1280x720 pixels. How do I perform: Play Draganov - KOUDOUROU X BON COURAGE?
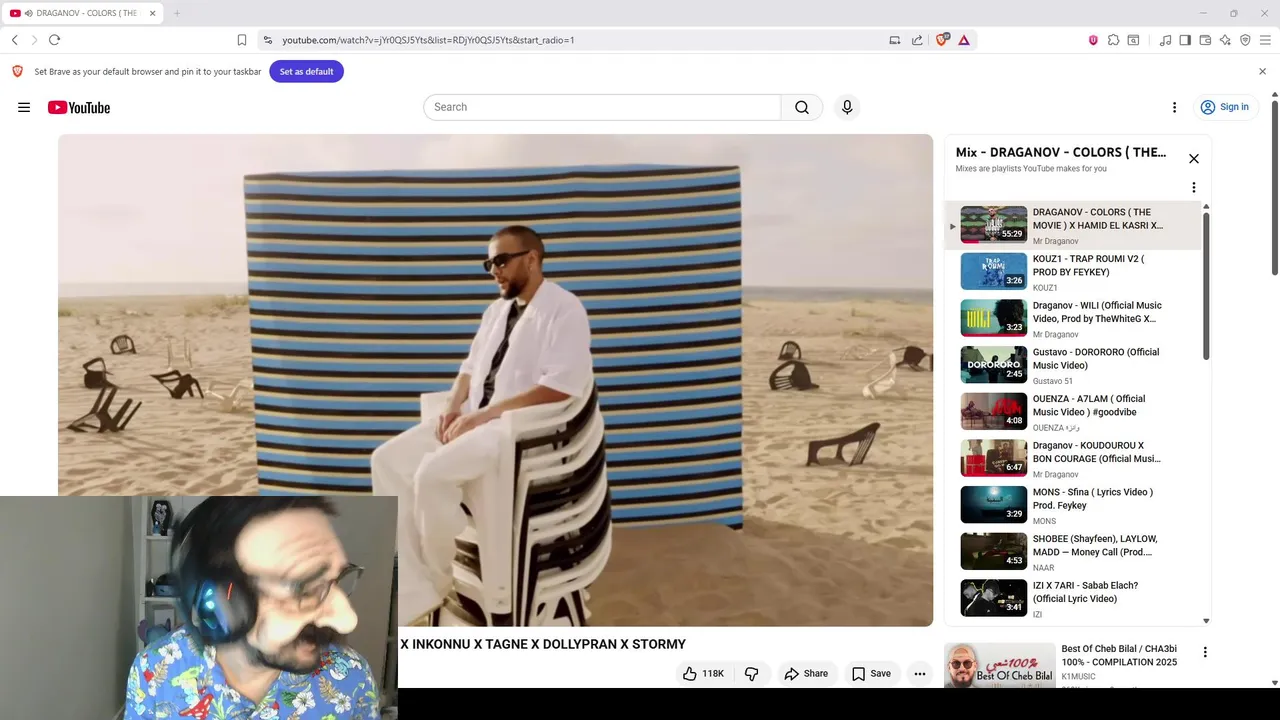[x=1074, y=459]
